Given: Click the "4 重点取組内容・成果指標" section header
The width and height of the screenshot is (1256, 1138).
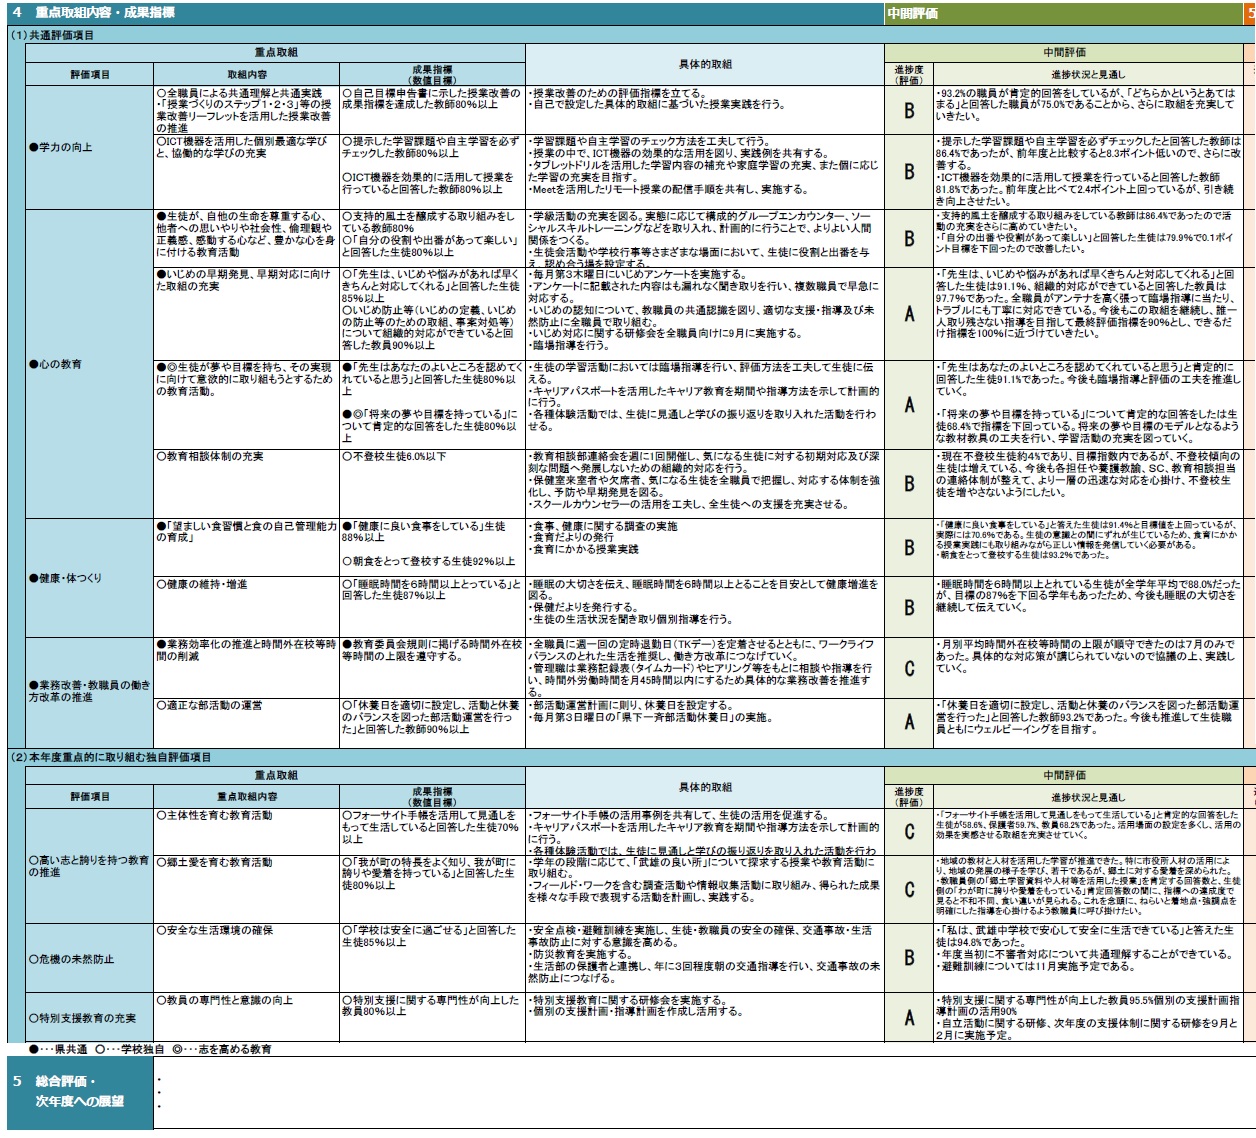Looking at the screenshot, I should pyautogui.click(x=94, y=13).
